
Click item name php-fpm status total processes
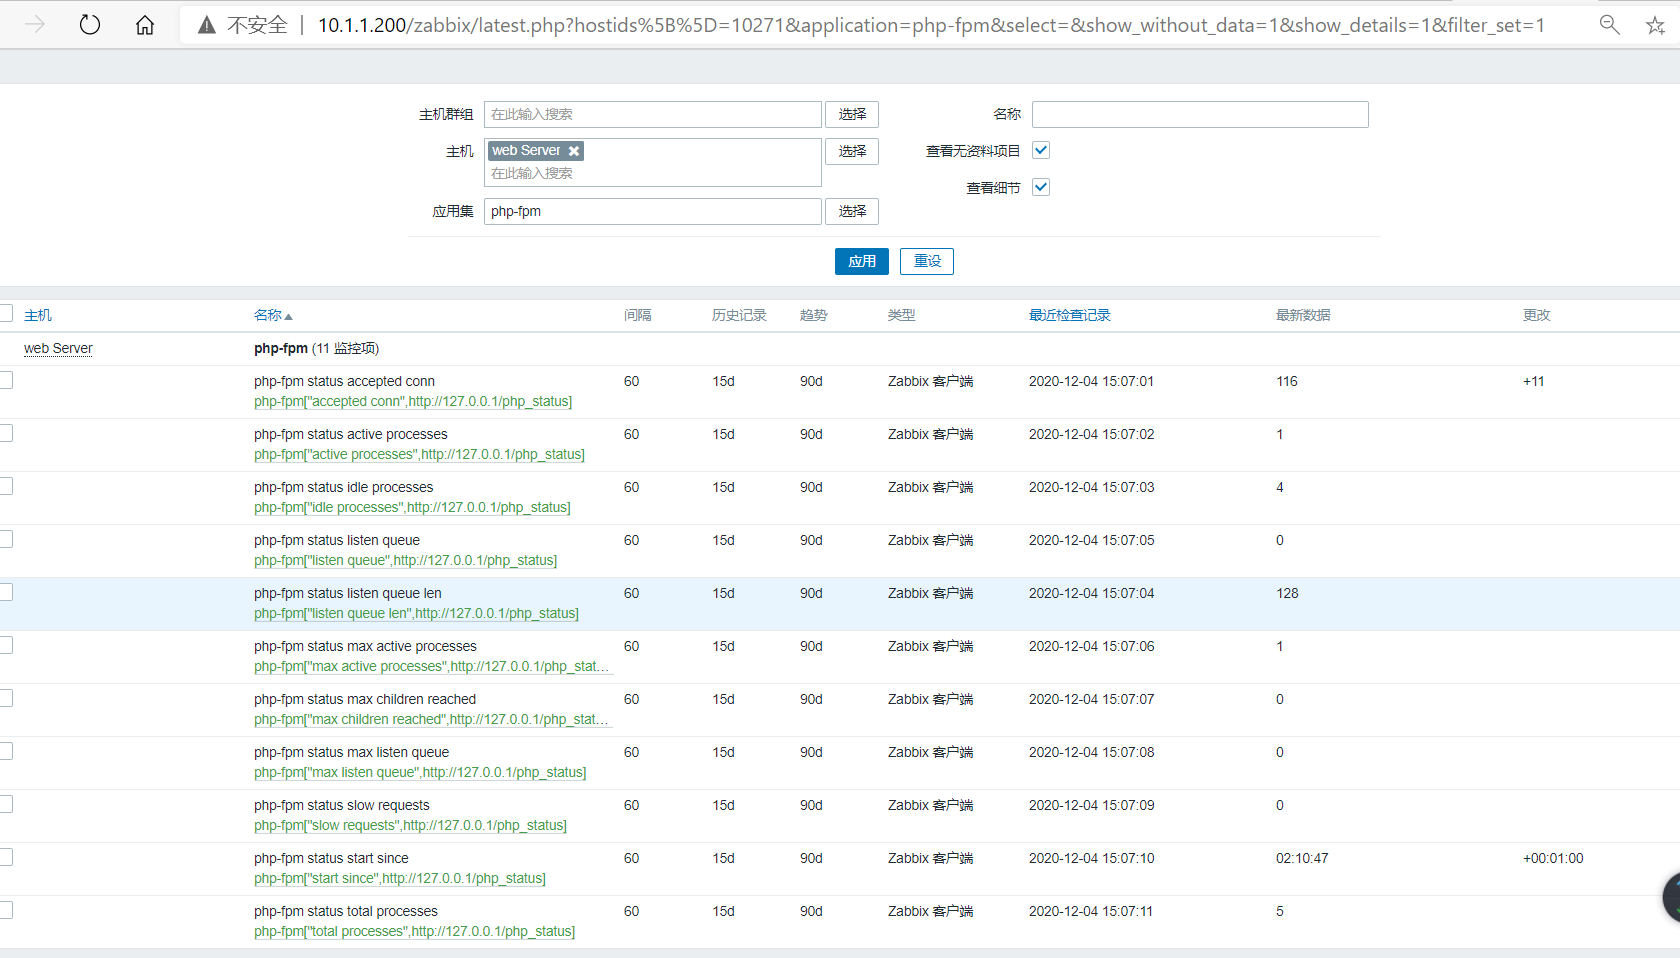[346, 911]
